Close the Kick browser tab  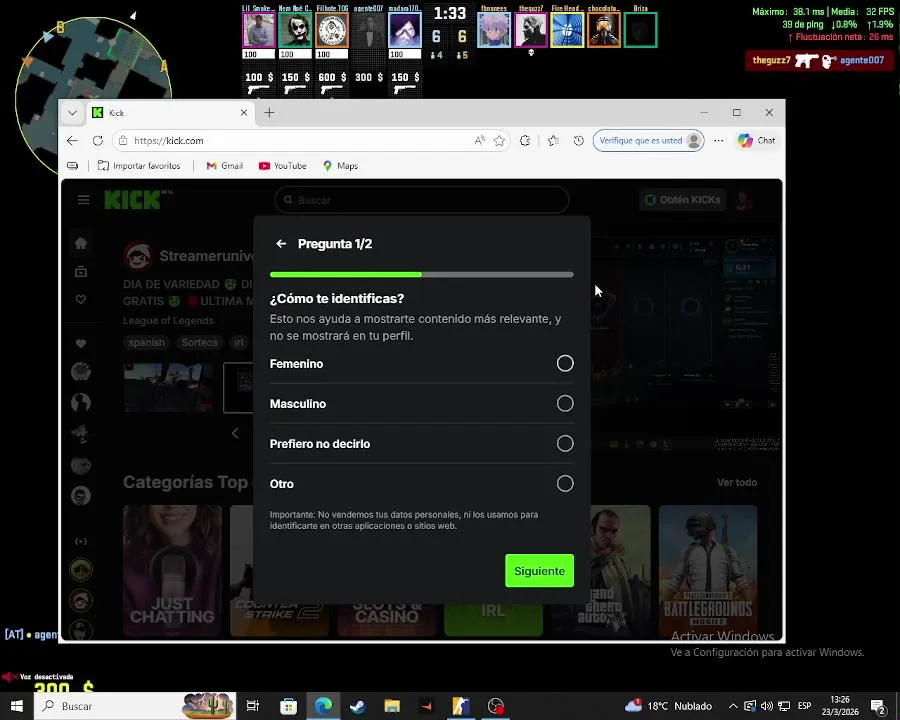(x=244, y=113)
